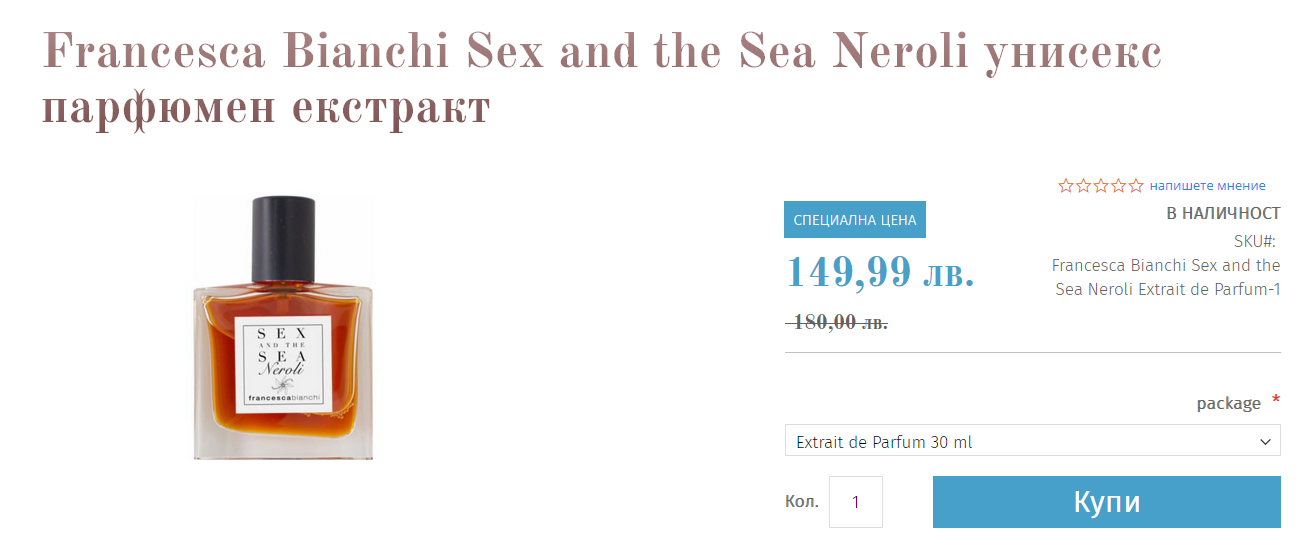Viewport: 1309px width, 555px height.
Task: Click the fourth rating star
Action: (x=1118, y=185)
